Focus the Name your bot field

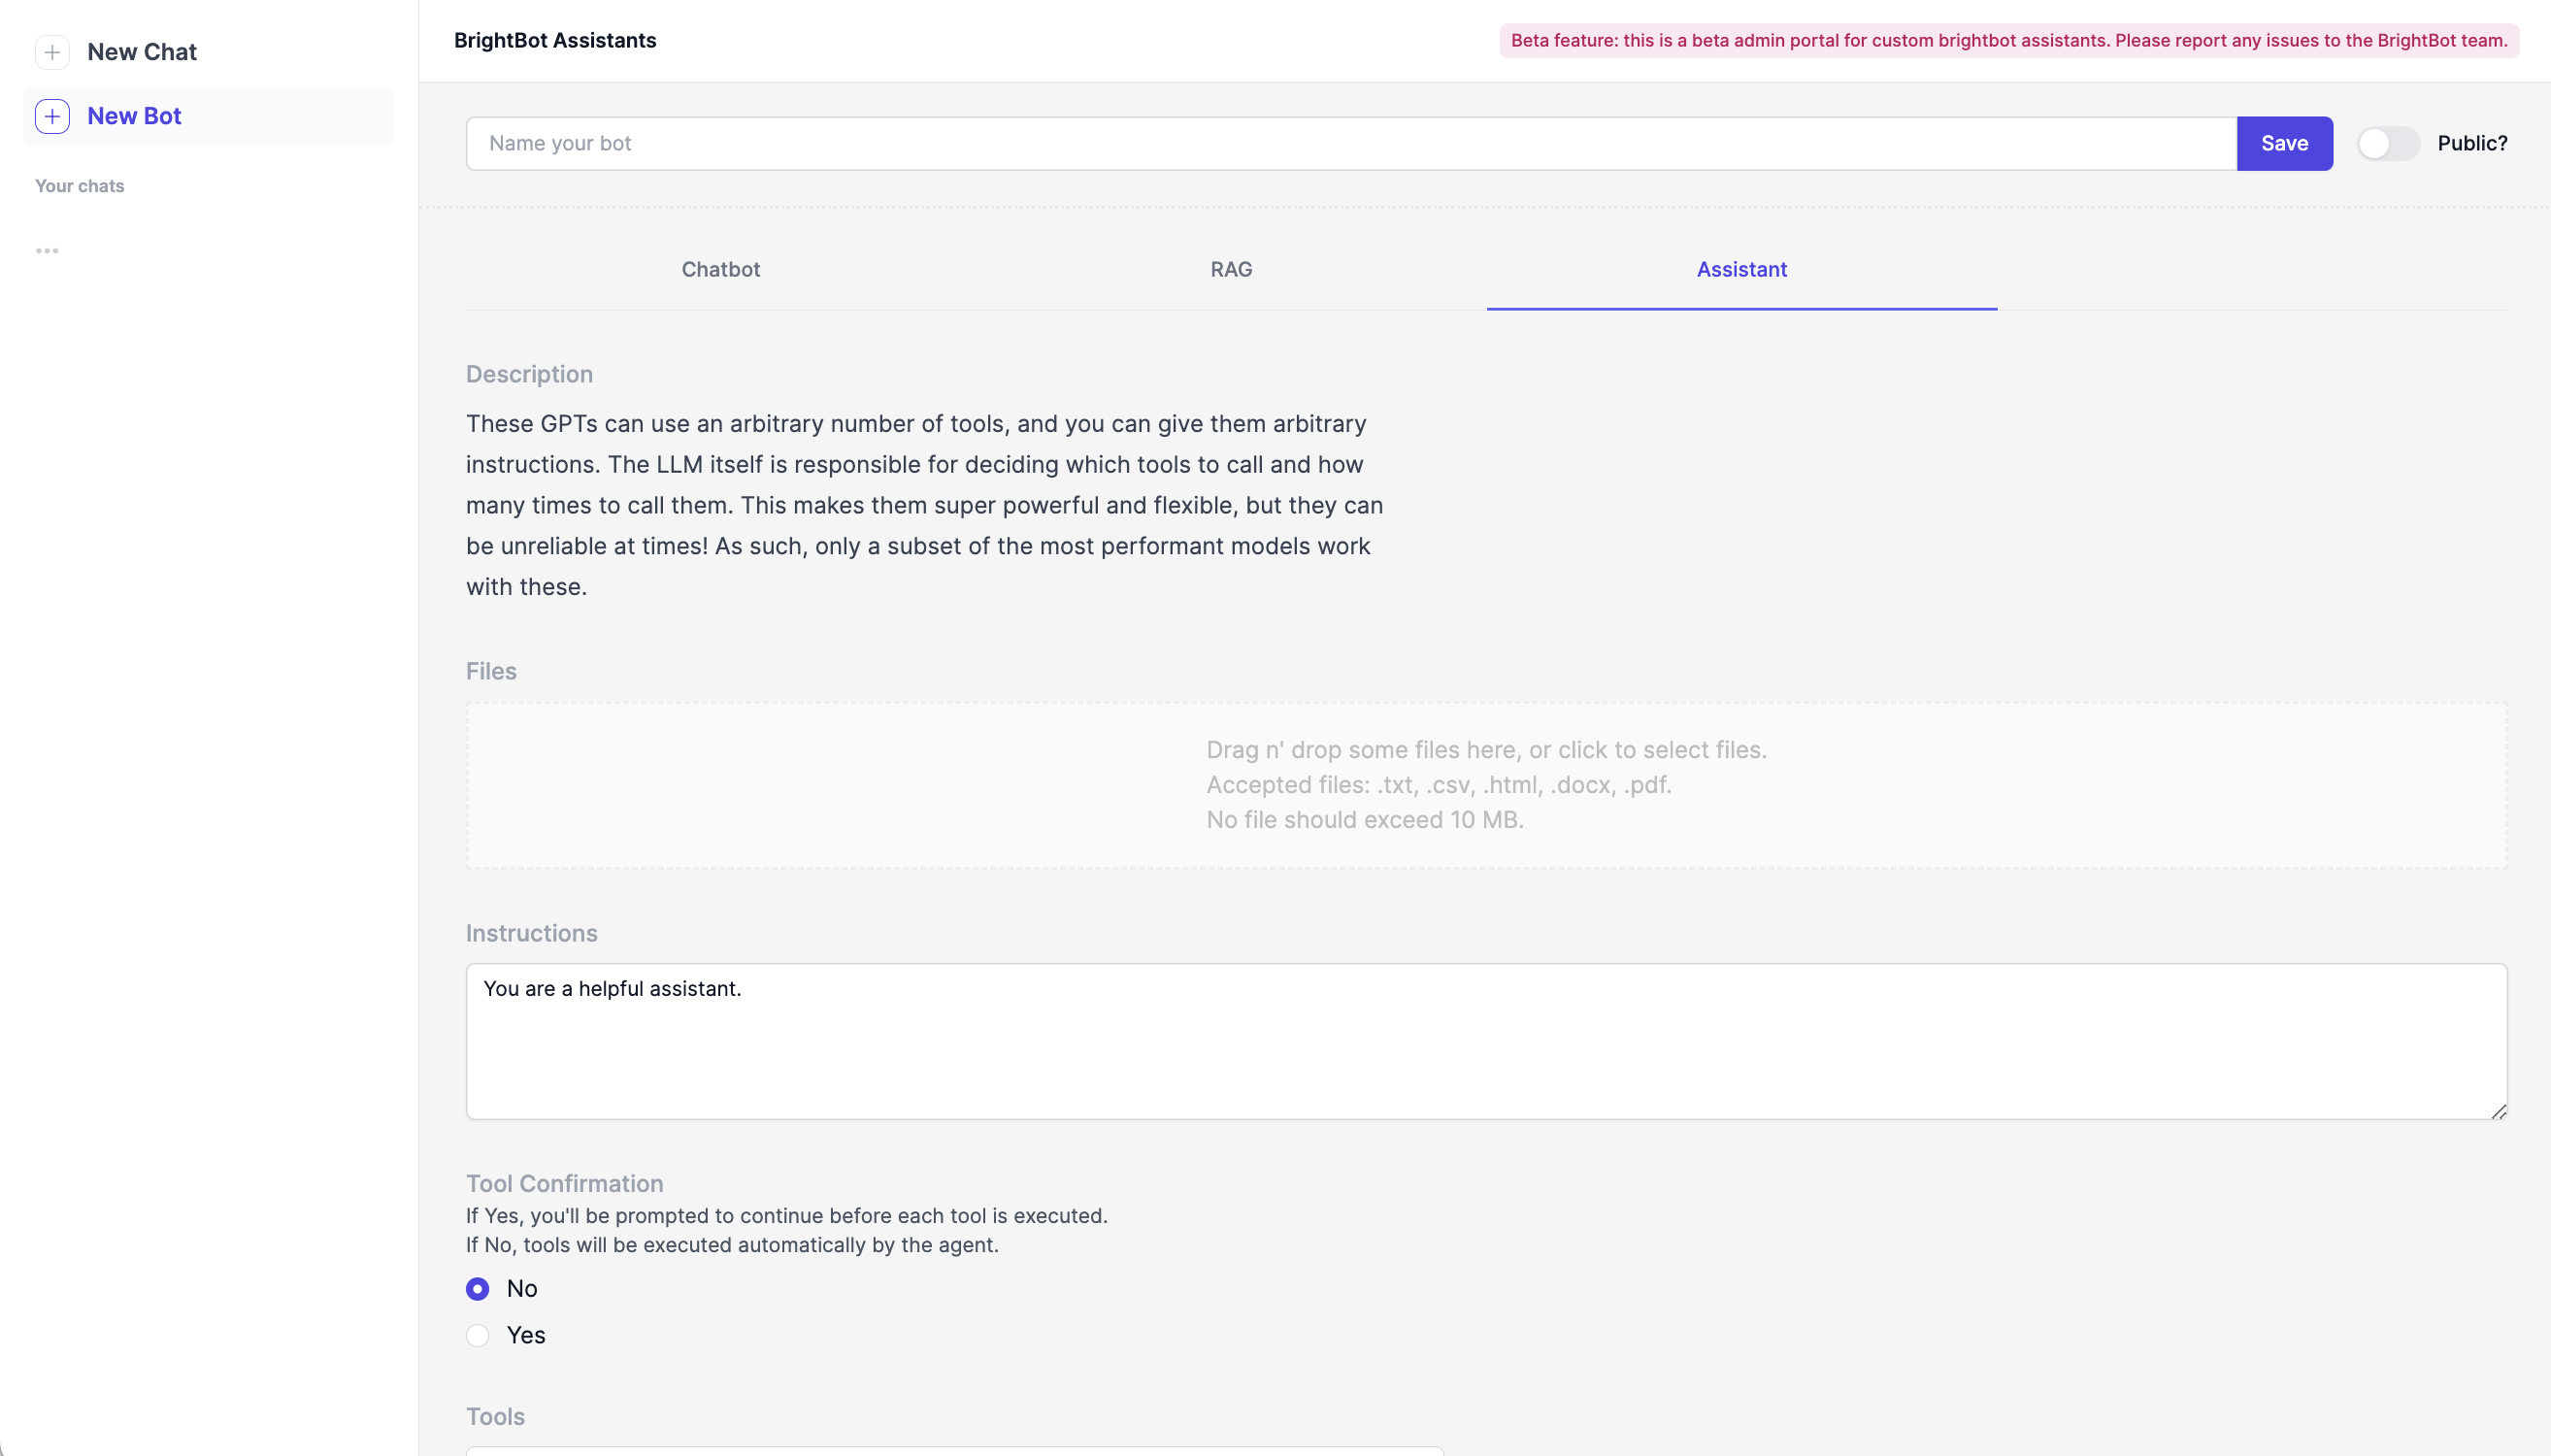pyautogui.click(x=1351, y=143)
